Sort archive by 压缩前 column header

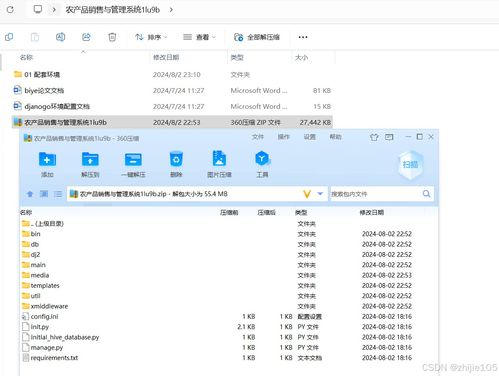(229, 212)
